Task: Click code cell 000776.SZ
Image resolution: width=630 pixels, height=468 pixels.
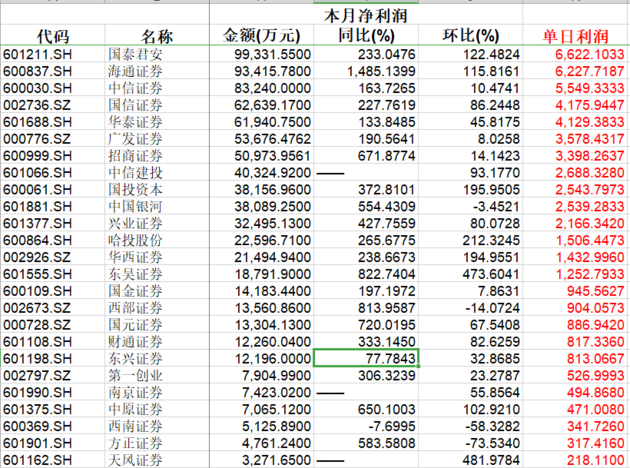Action: coord(53,139)
